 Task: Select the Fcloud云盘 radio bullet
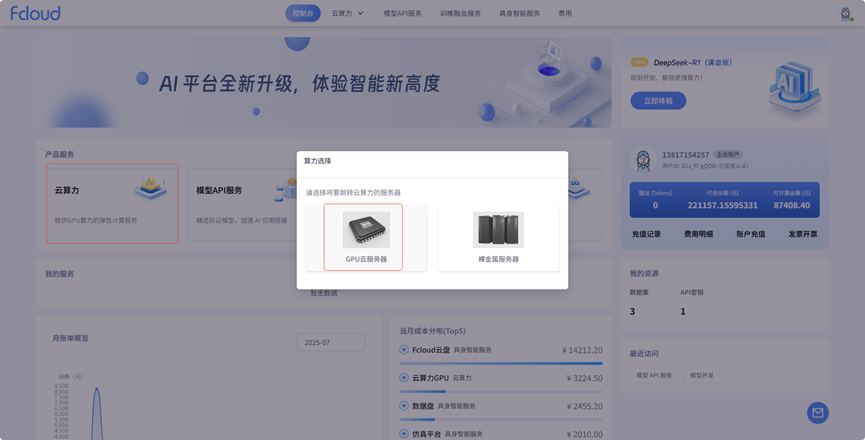(404, 350)
